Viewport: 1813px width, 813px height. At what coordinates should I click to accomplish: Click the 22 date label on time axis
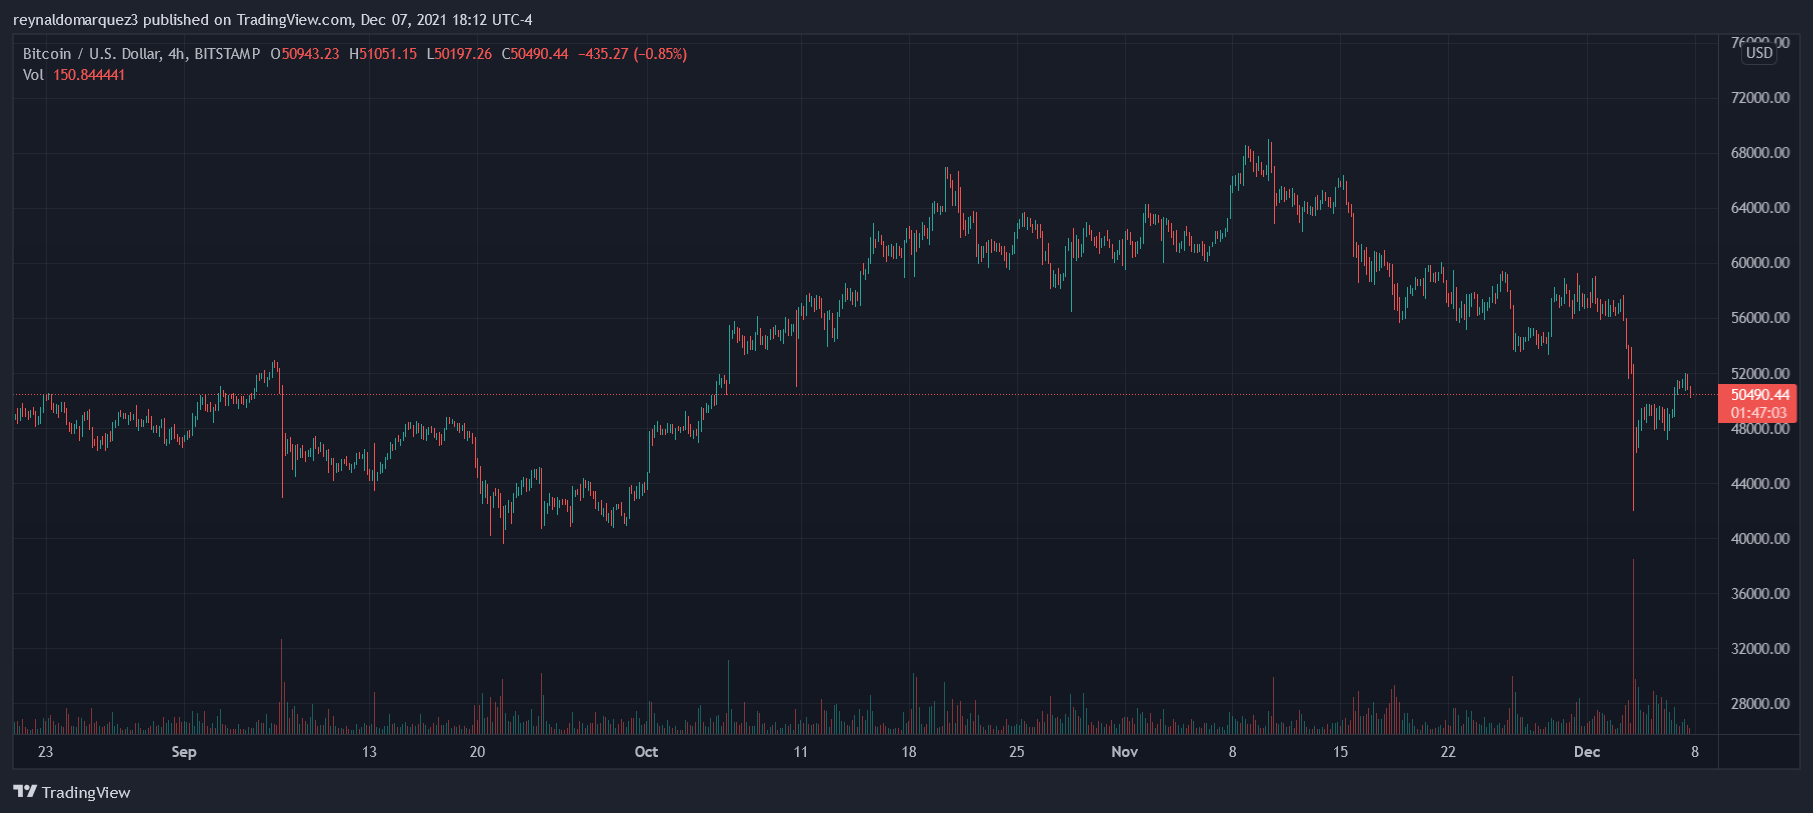1448,752
